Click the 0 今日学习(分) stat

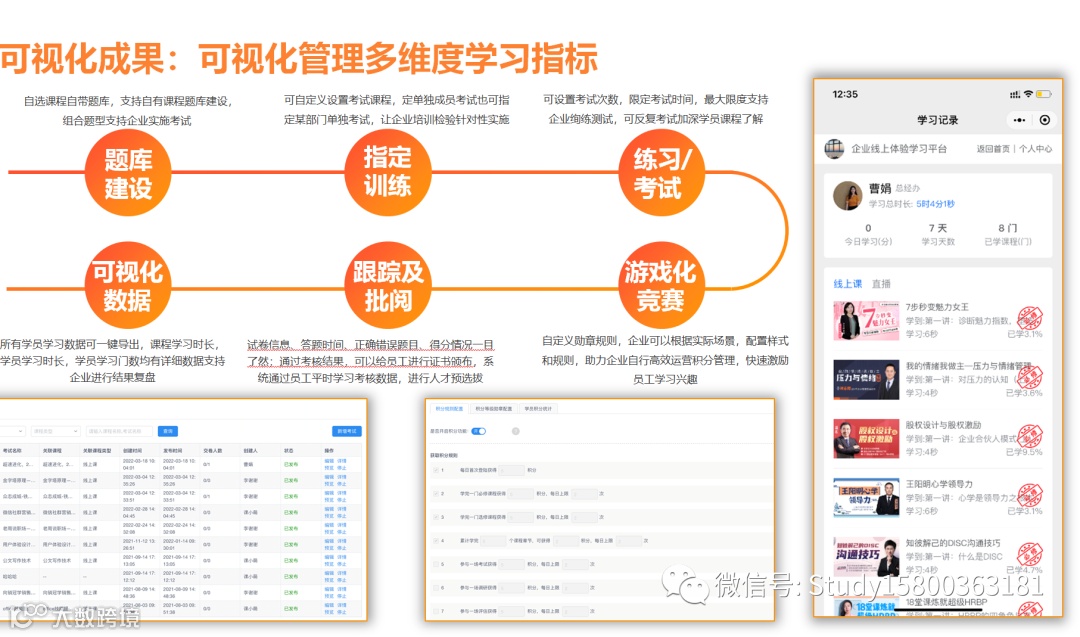868,234
